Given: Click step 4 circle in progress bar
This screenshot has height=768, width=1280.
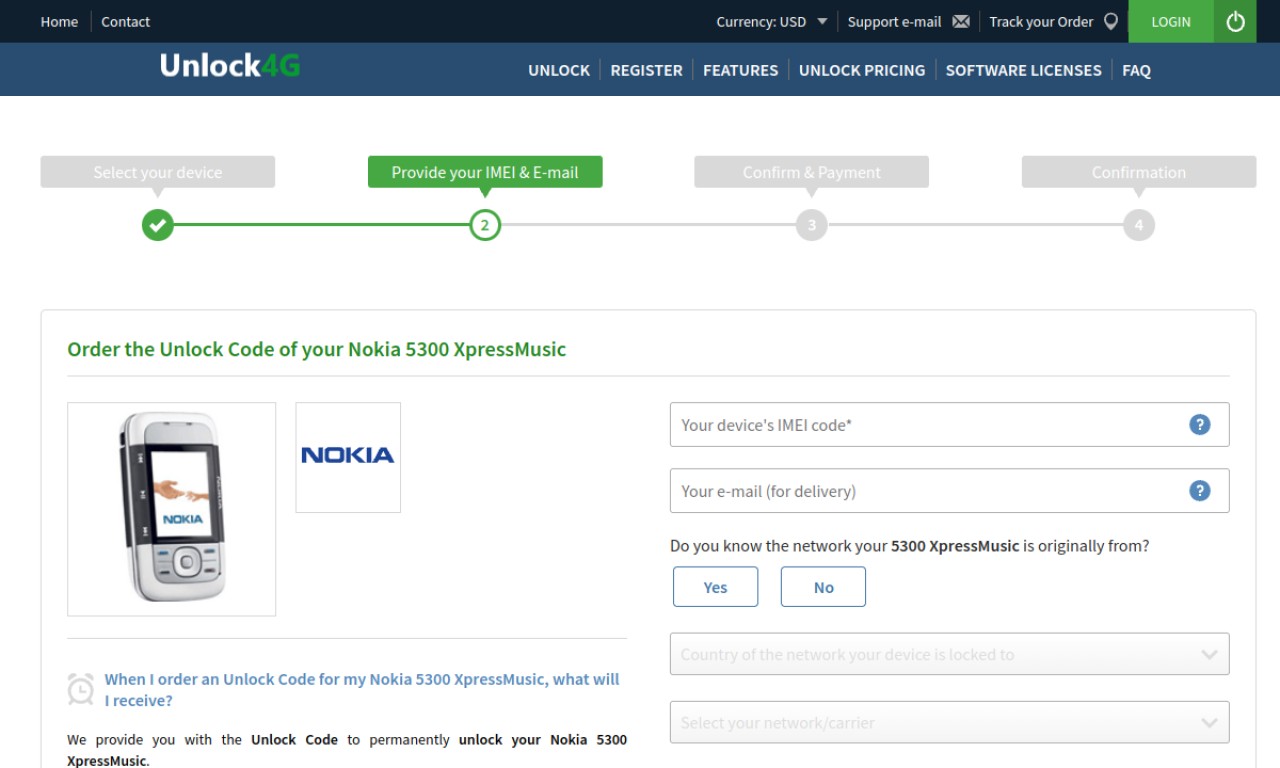Looking at the screenshot, I should tap(1139, 225).
